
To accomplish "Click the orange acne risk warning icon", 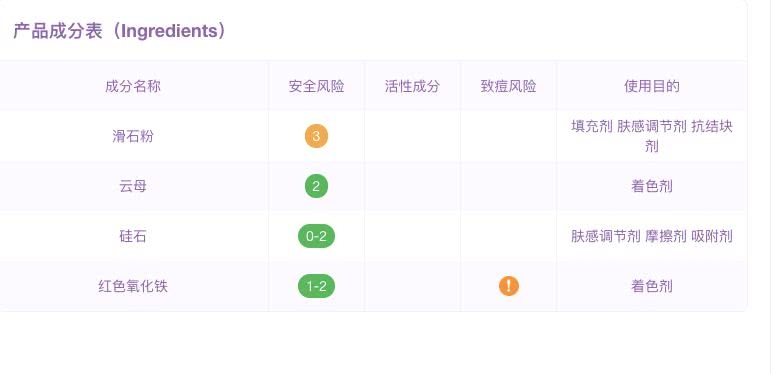I will pyautogui.click(x=508, y=286).
